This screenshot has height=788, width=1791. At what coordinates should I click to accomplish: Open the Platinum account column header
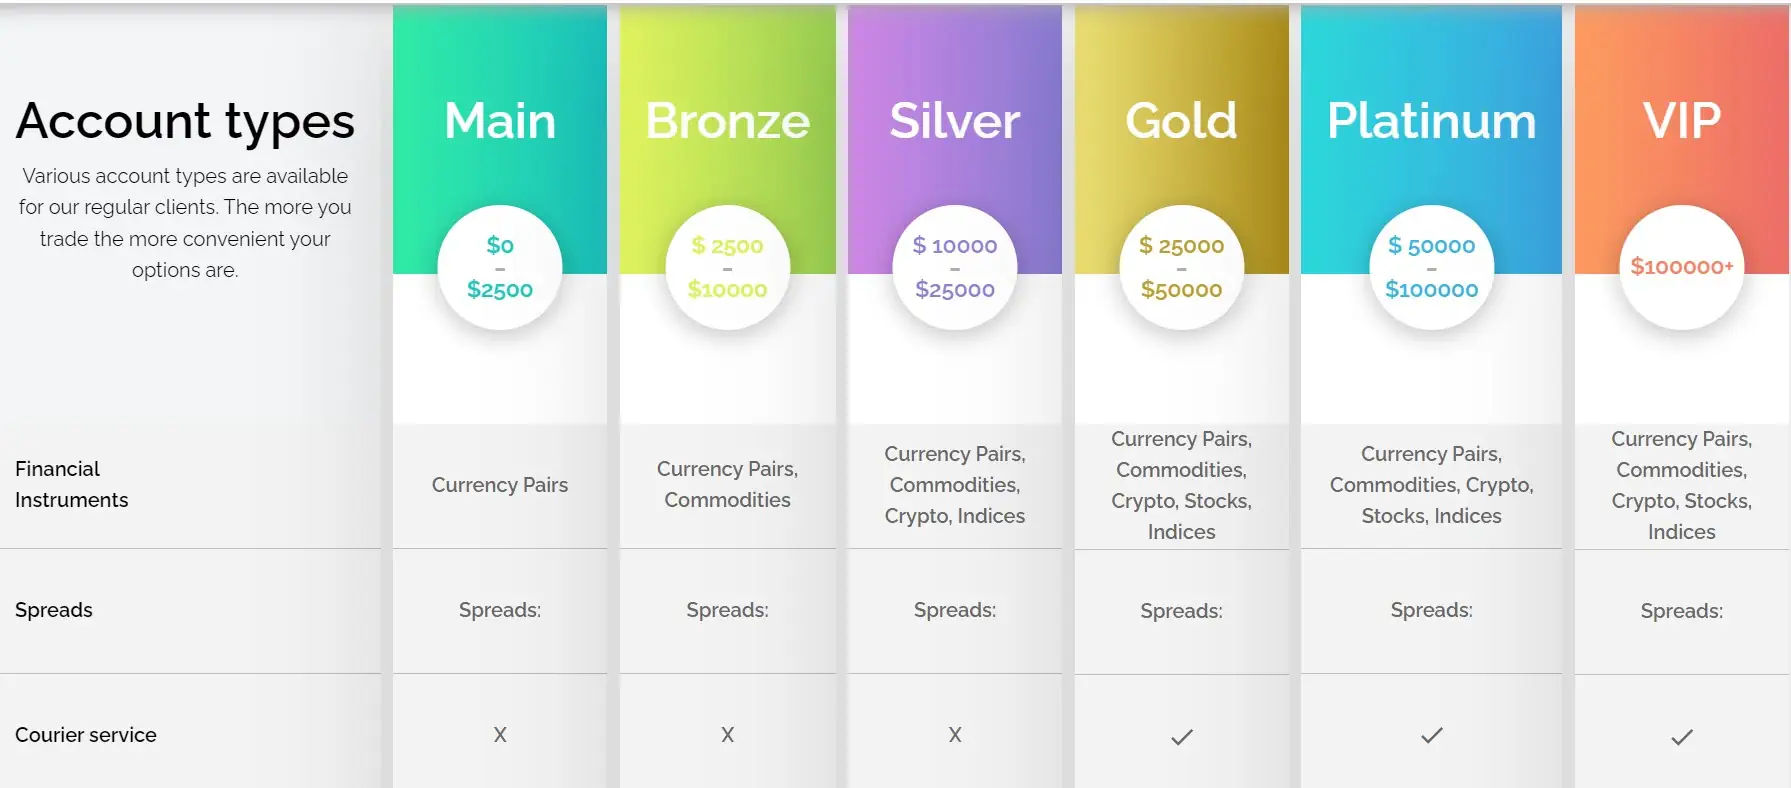pyautogui.click(x=1431, y=140)
